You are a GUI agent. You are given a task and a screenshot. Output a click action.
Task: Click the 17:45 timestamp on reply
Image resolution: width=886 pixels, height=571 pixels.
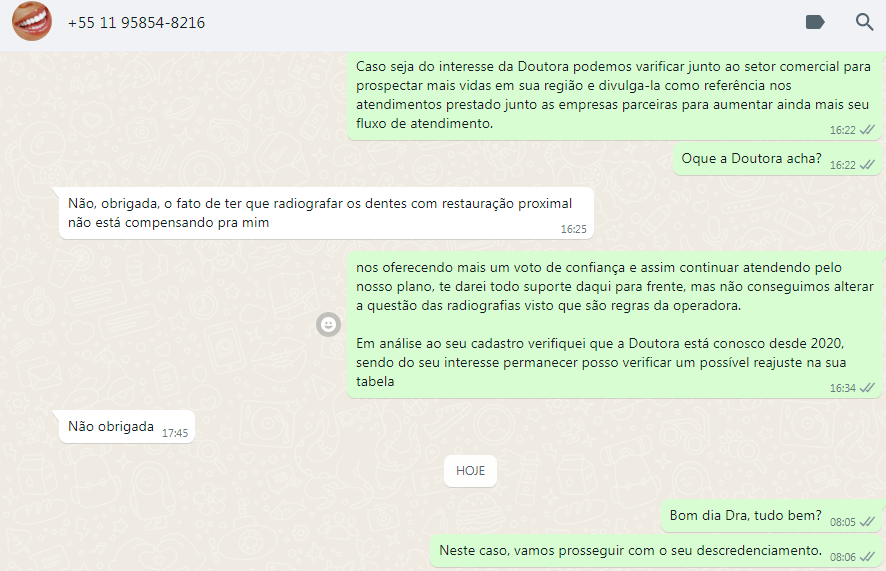tap(175, 433)
